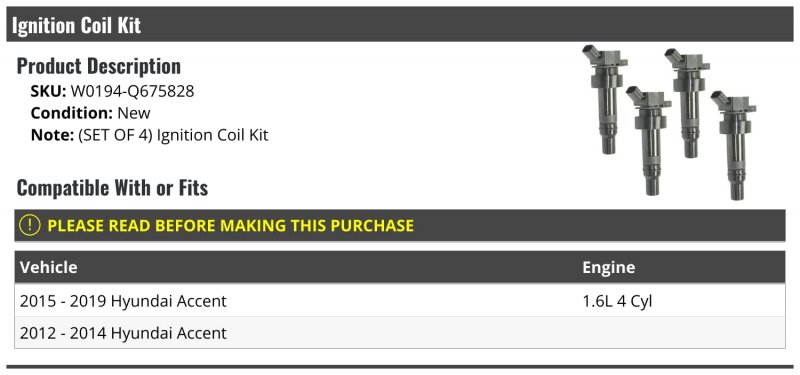
Task: Click the Ignition Coil Kit title bar
Action: [400, 24]
